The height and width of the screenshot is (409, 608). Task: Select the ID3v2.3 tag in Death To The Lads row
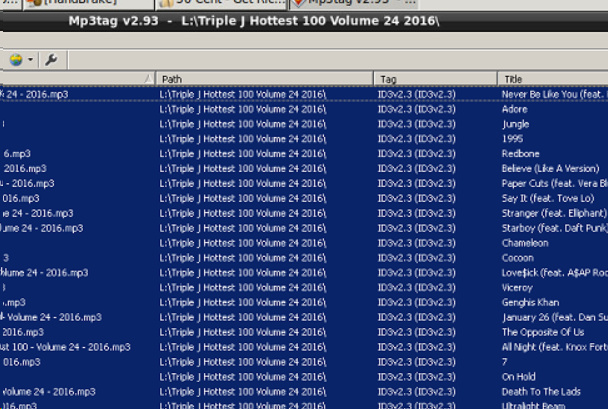click(417, 392)
